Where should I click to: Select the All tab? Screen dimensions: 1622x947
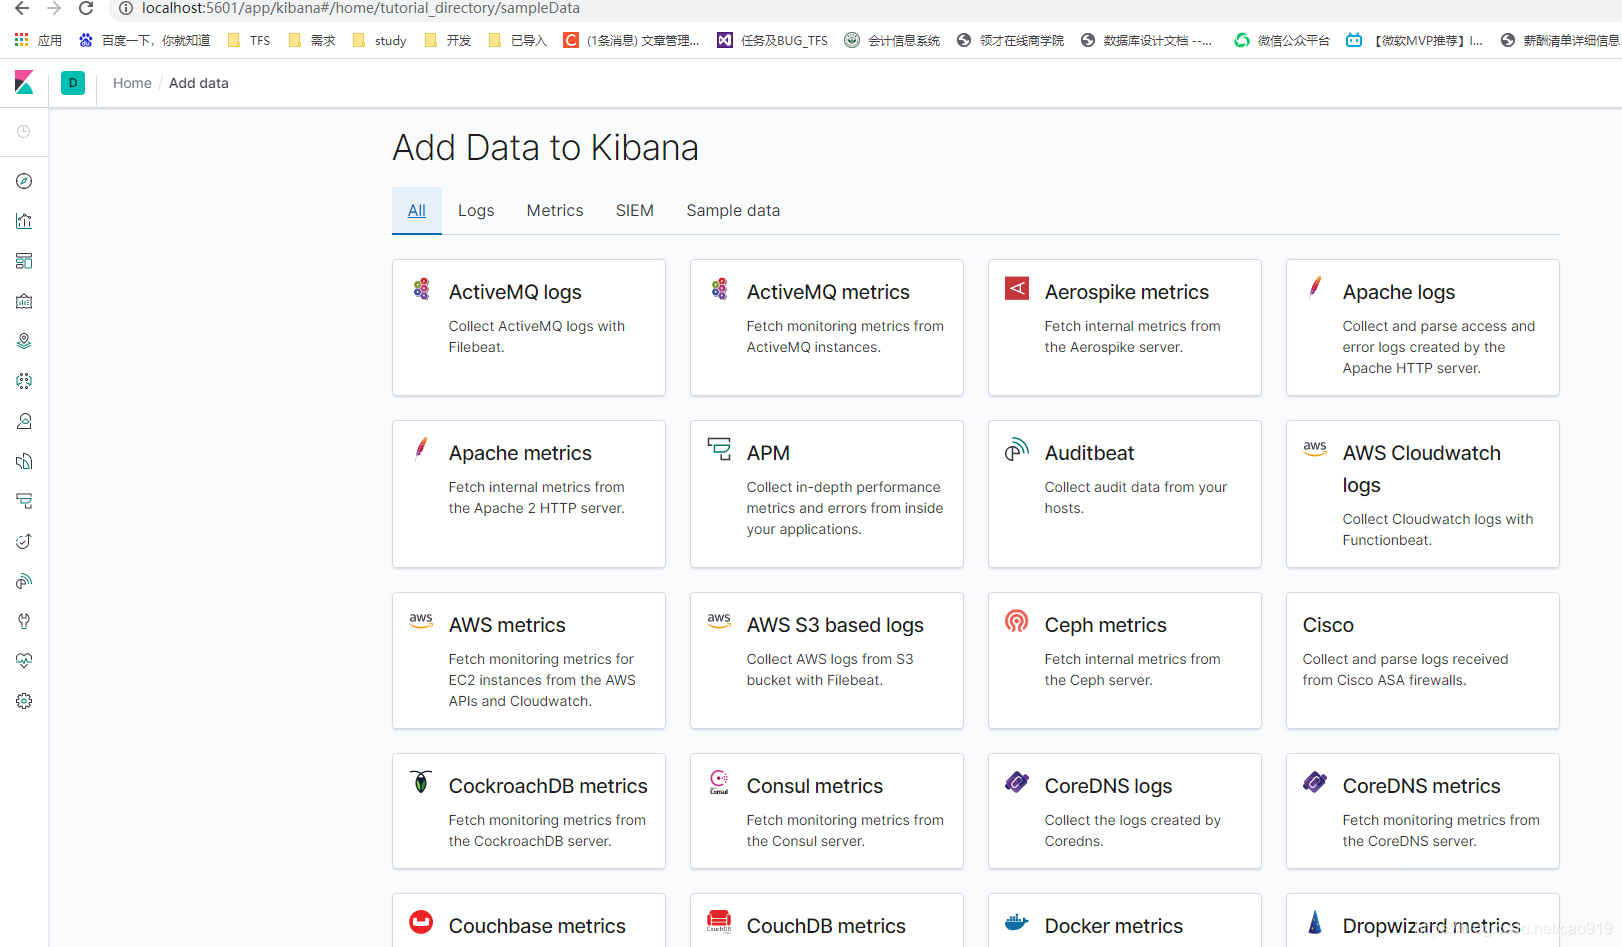click(417, 210)
